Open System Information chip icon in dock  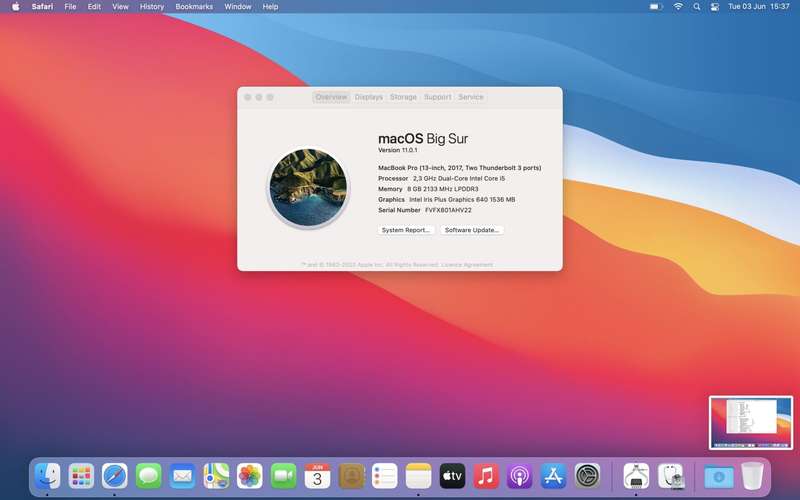pyautogui.click(x=636, y=476)
